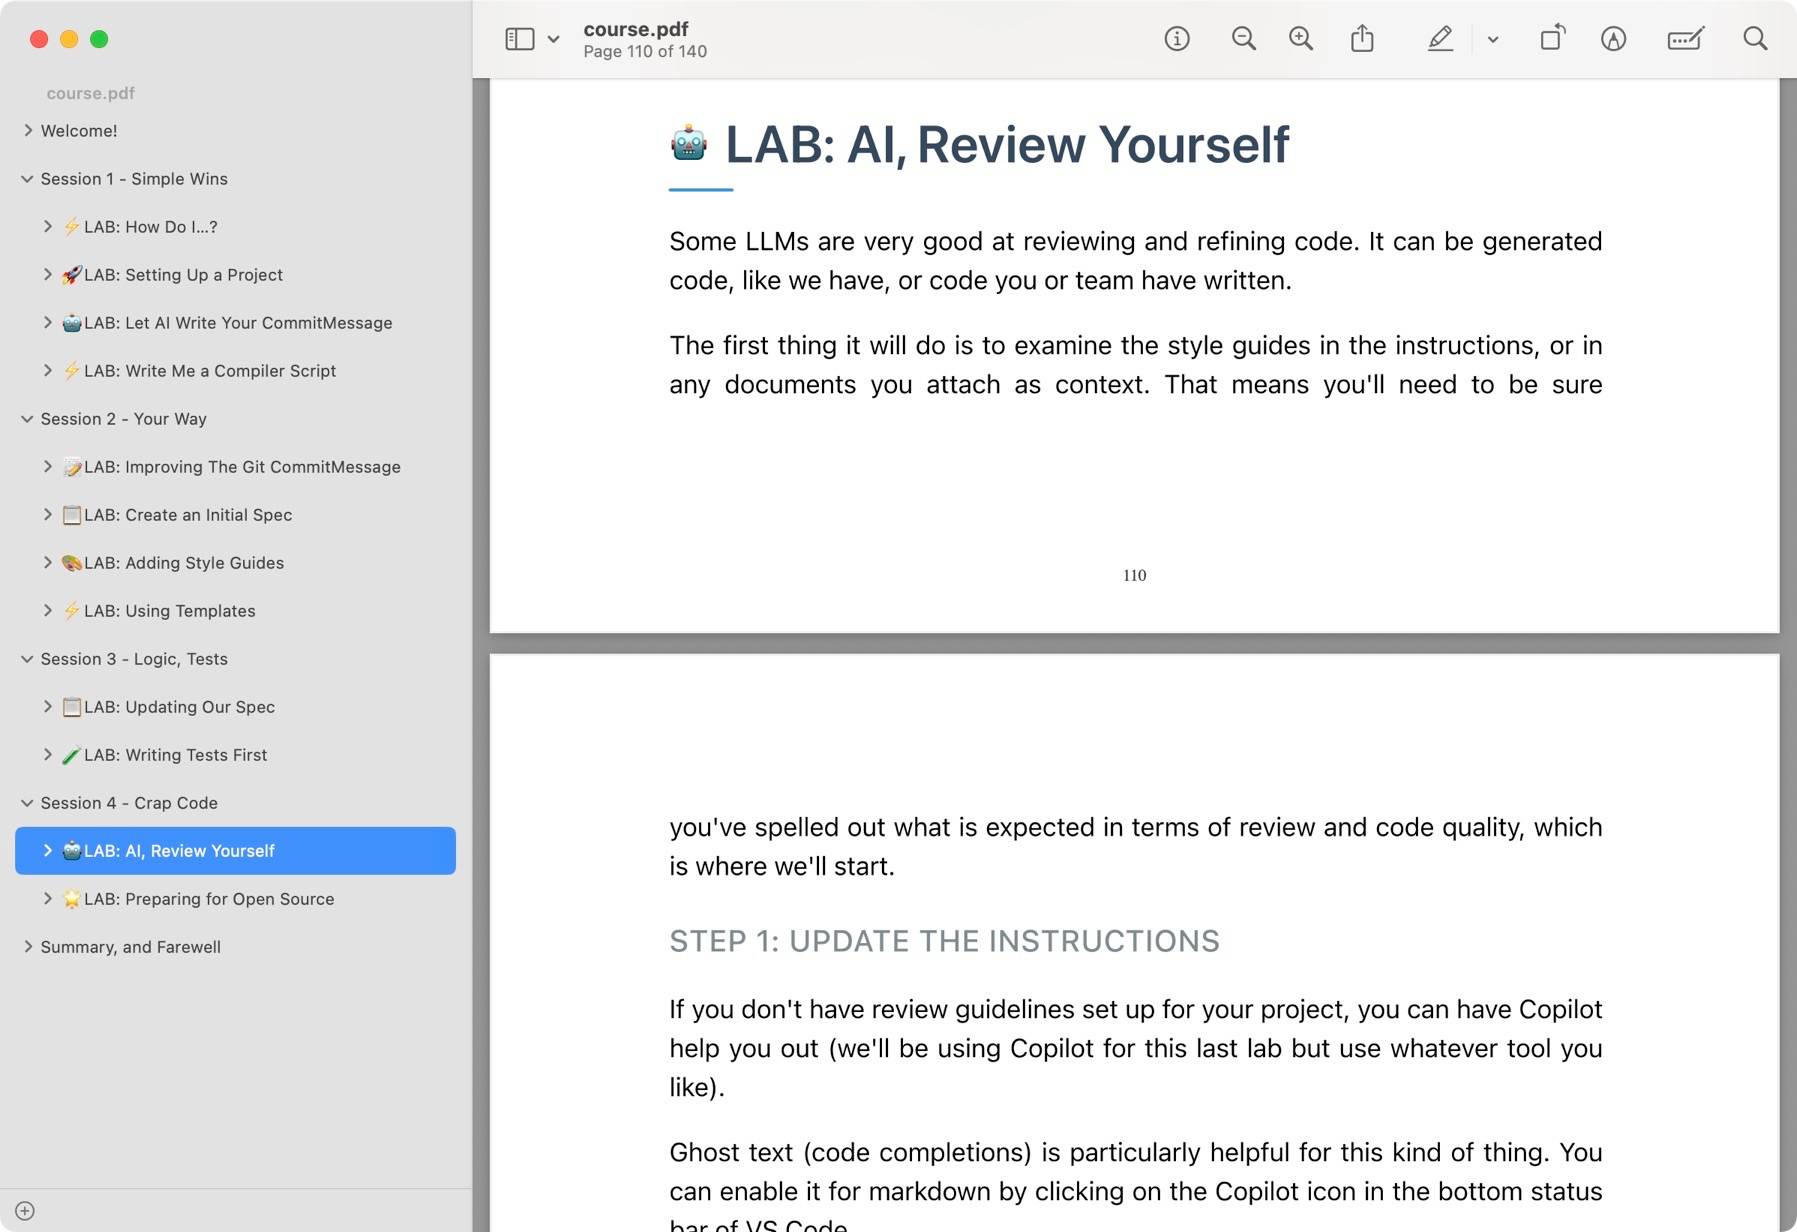
Task: Click the STEP 1: UPDATE THE INSTRUCTIONS heading
Action: (944, 941)
